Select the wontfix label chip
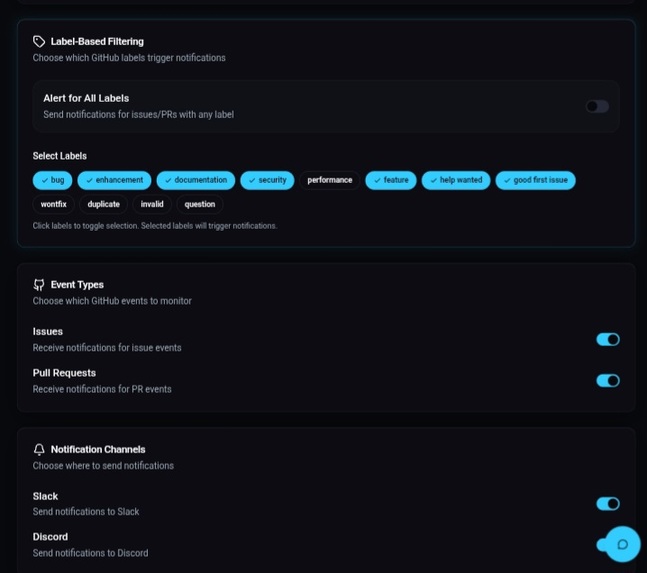Viewport: 647px width, 573px height. coord(54,204)
